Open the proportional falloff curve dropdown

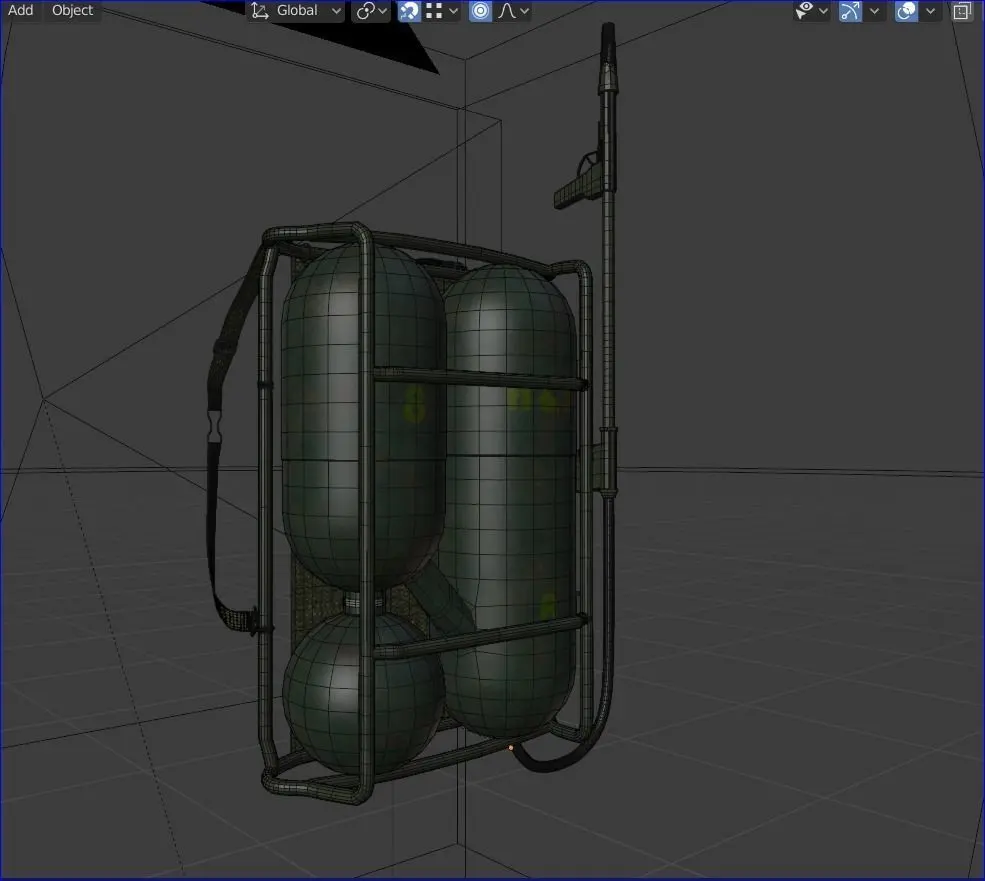(513, 11)
